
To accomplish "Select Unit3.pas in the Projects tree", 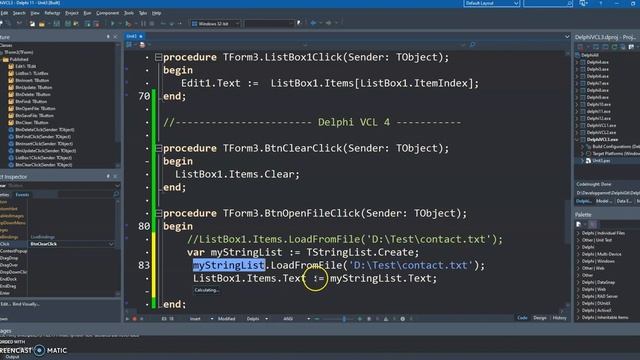I will pyautogui.click(x=601, y=161).
